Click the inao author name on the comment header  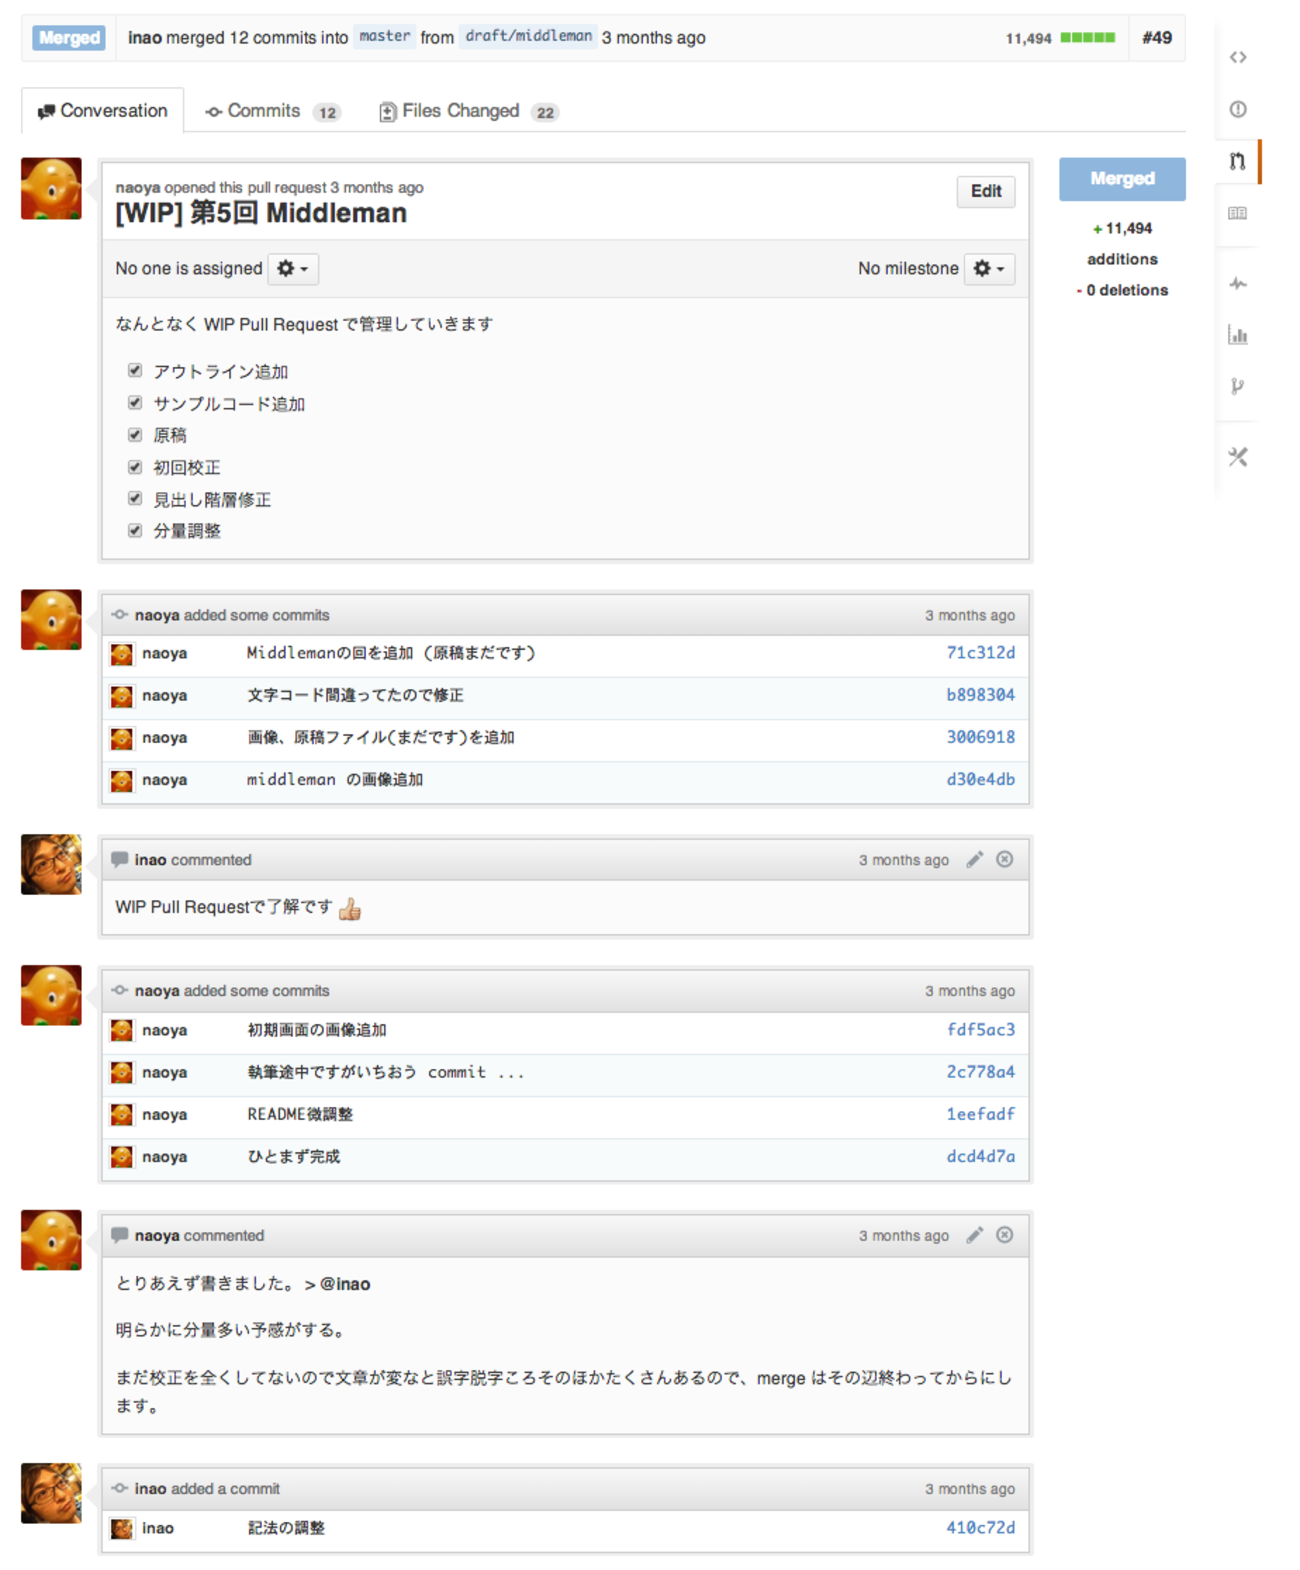click(x=151, y=860)
